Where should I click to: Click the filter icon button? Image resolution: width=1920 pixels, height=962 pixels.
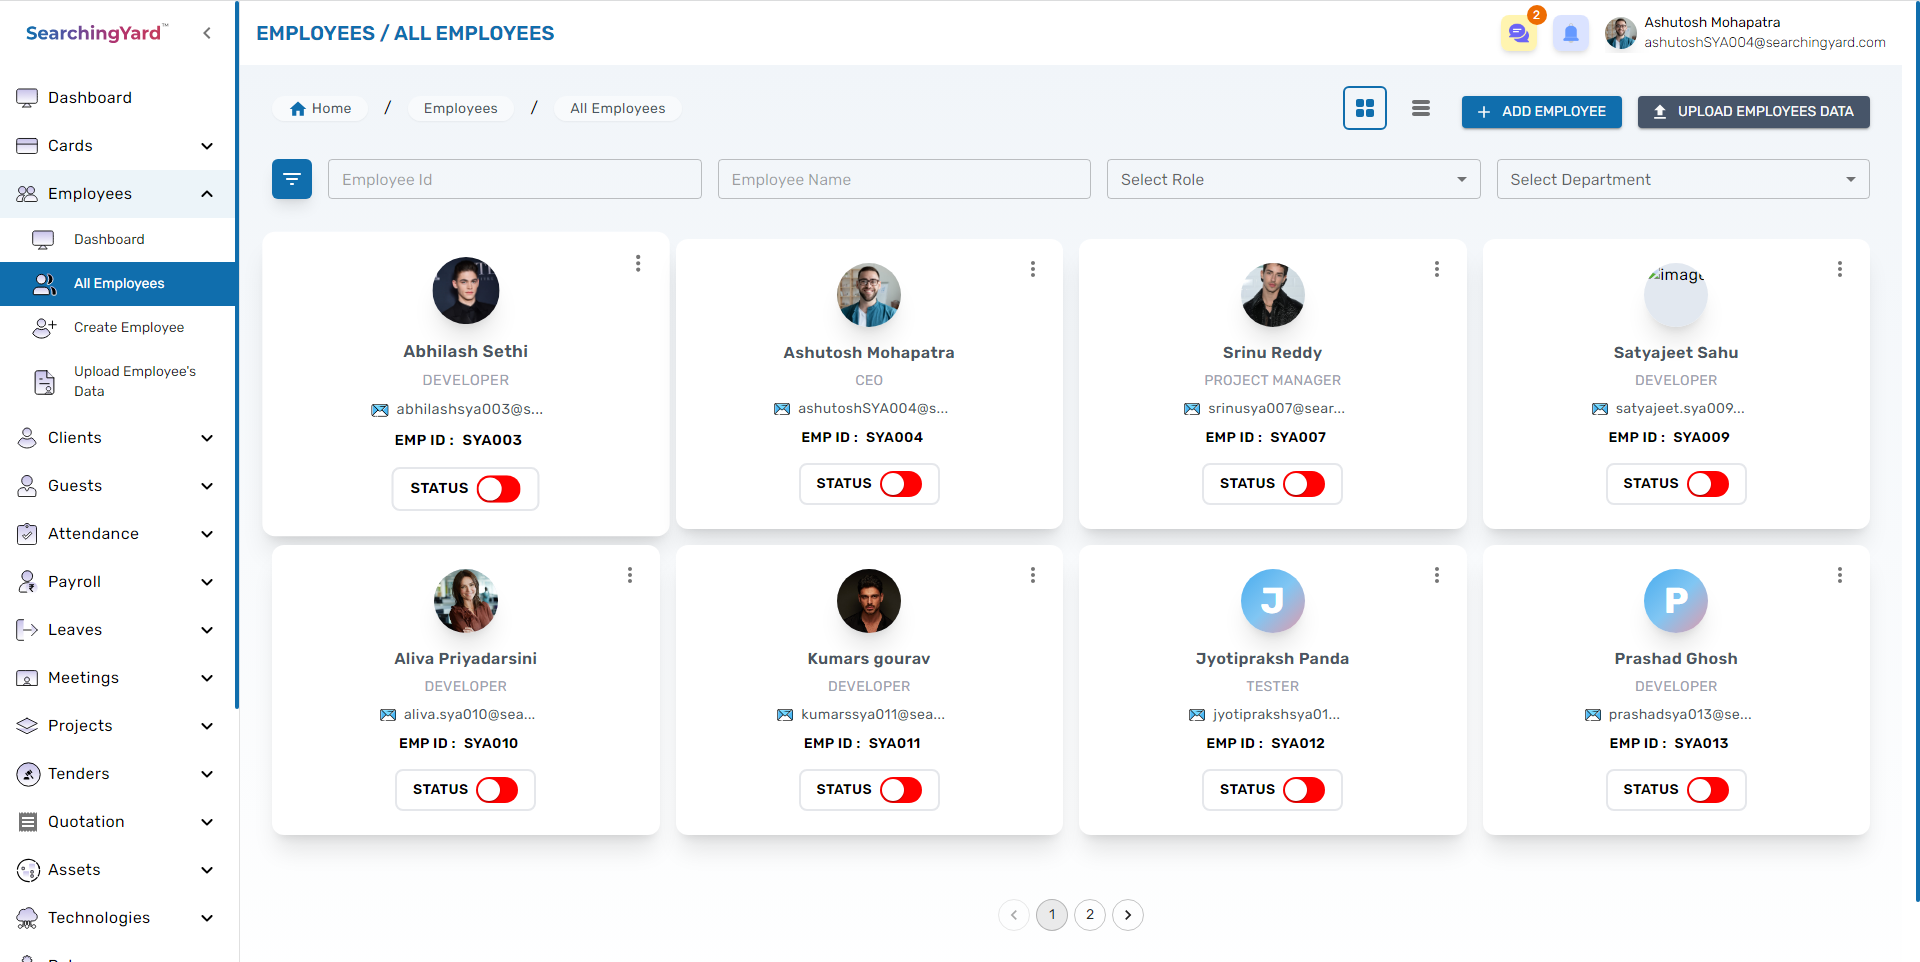click(292, 179)
